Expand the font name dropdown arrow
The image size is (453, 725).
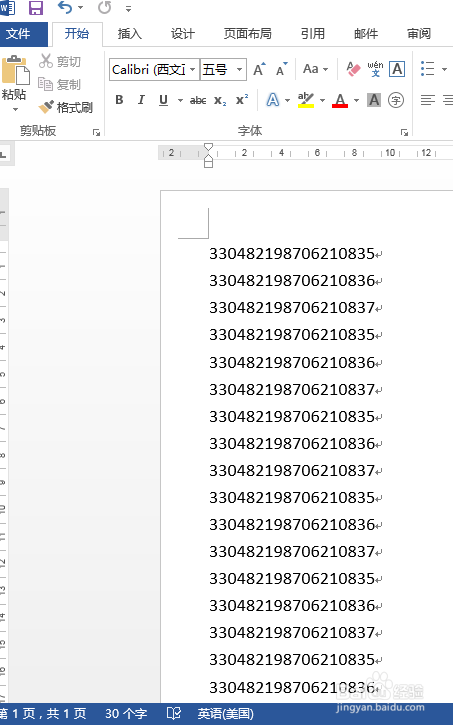[193, 70]
